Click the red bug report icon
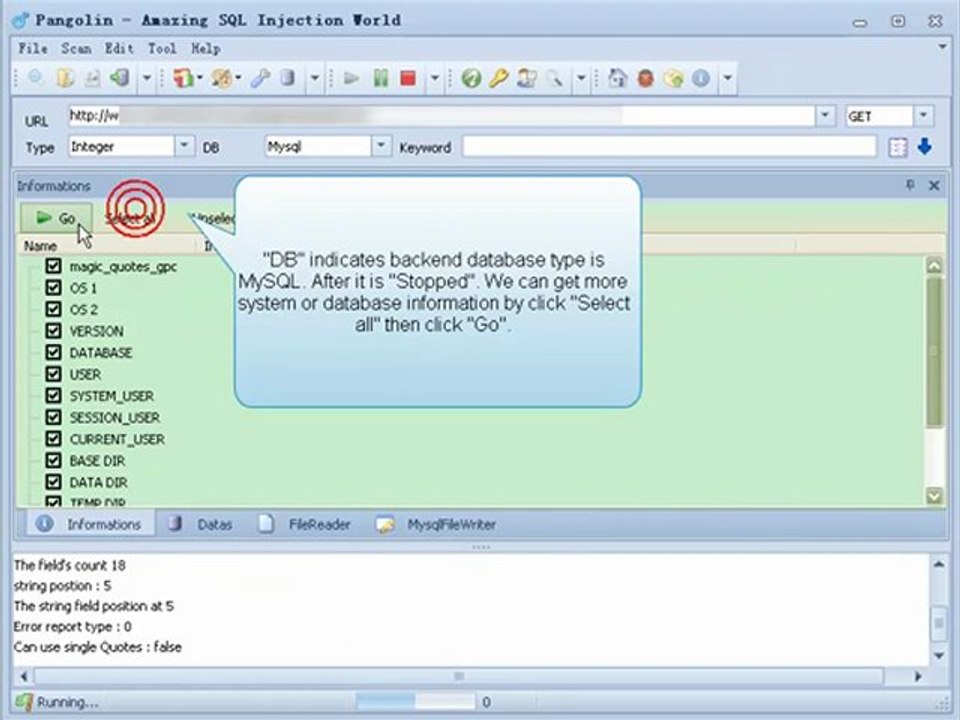 [x=645, y=78]
